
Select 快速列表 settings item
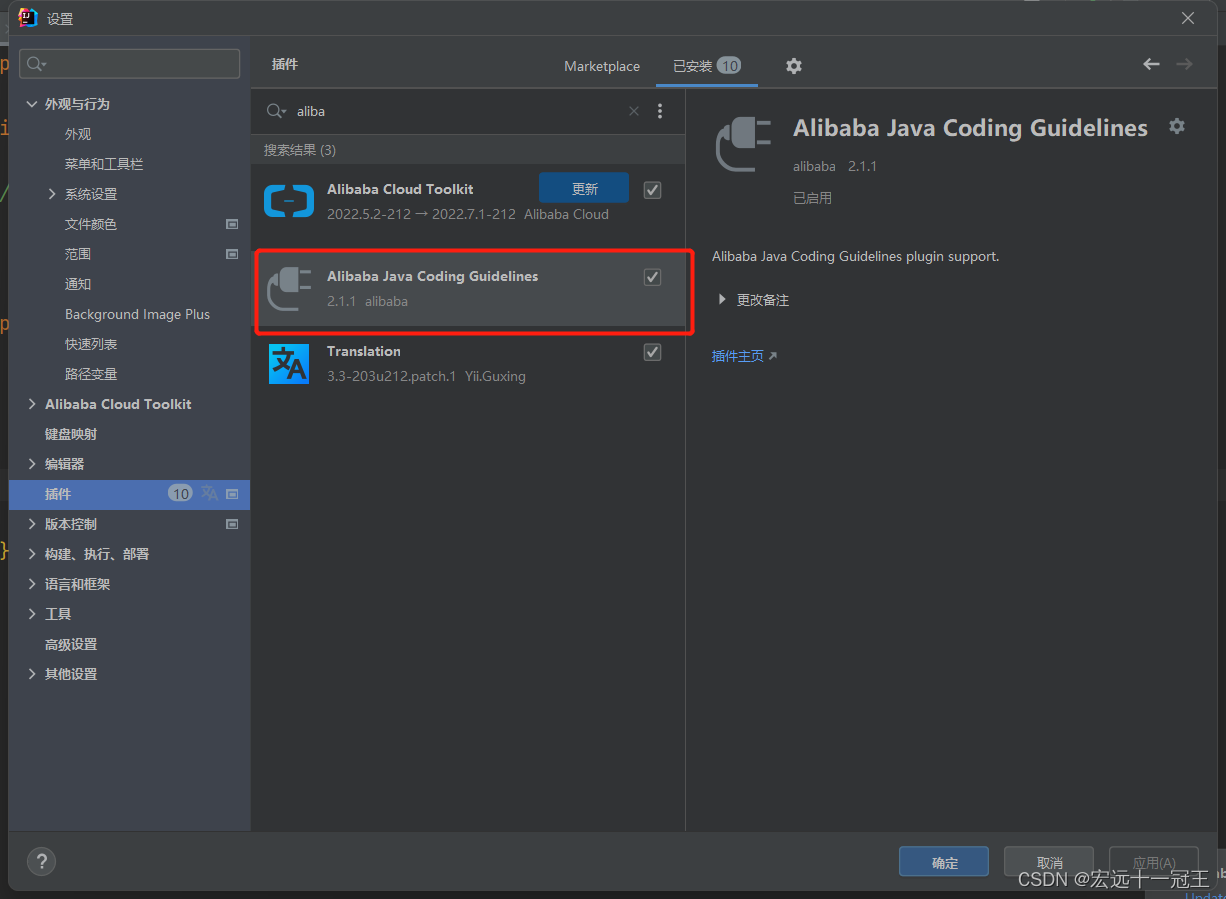tap(91, 344)
